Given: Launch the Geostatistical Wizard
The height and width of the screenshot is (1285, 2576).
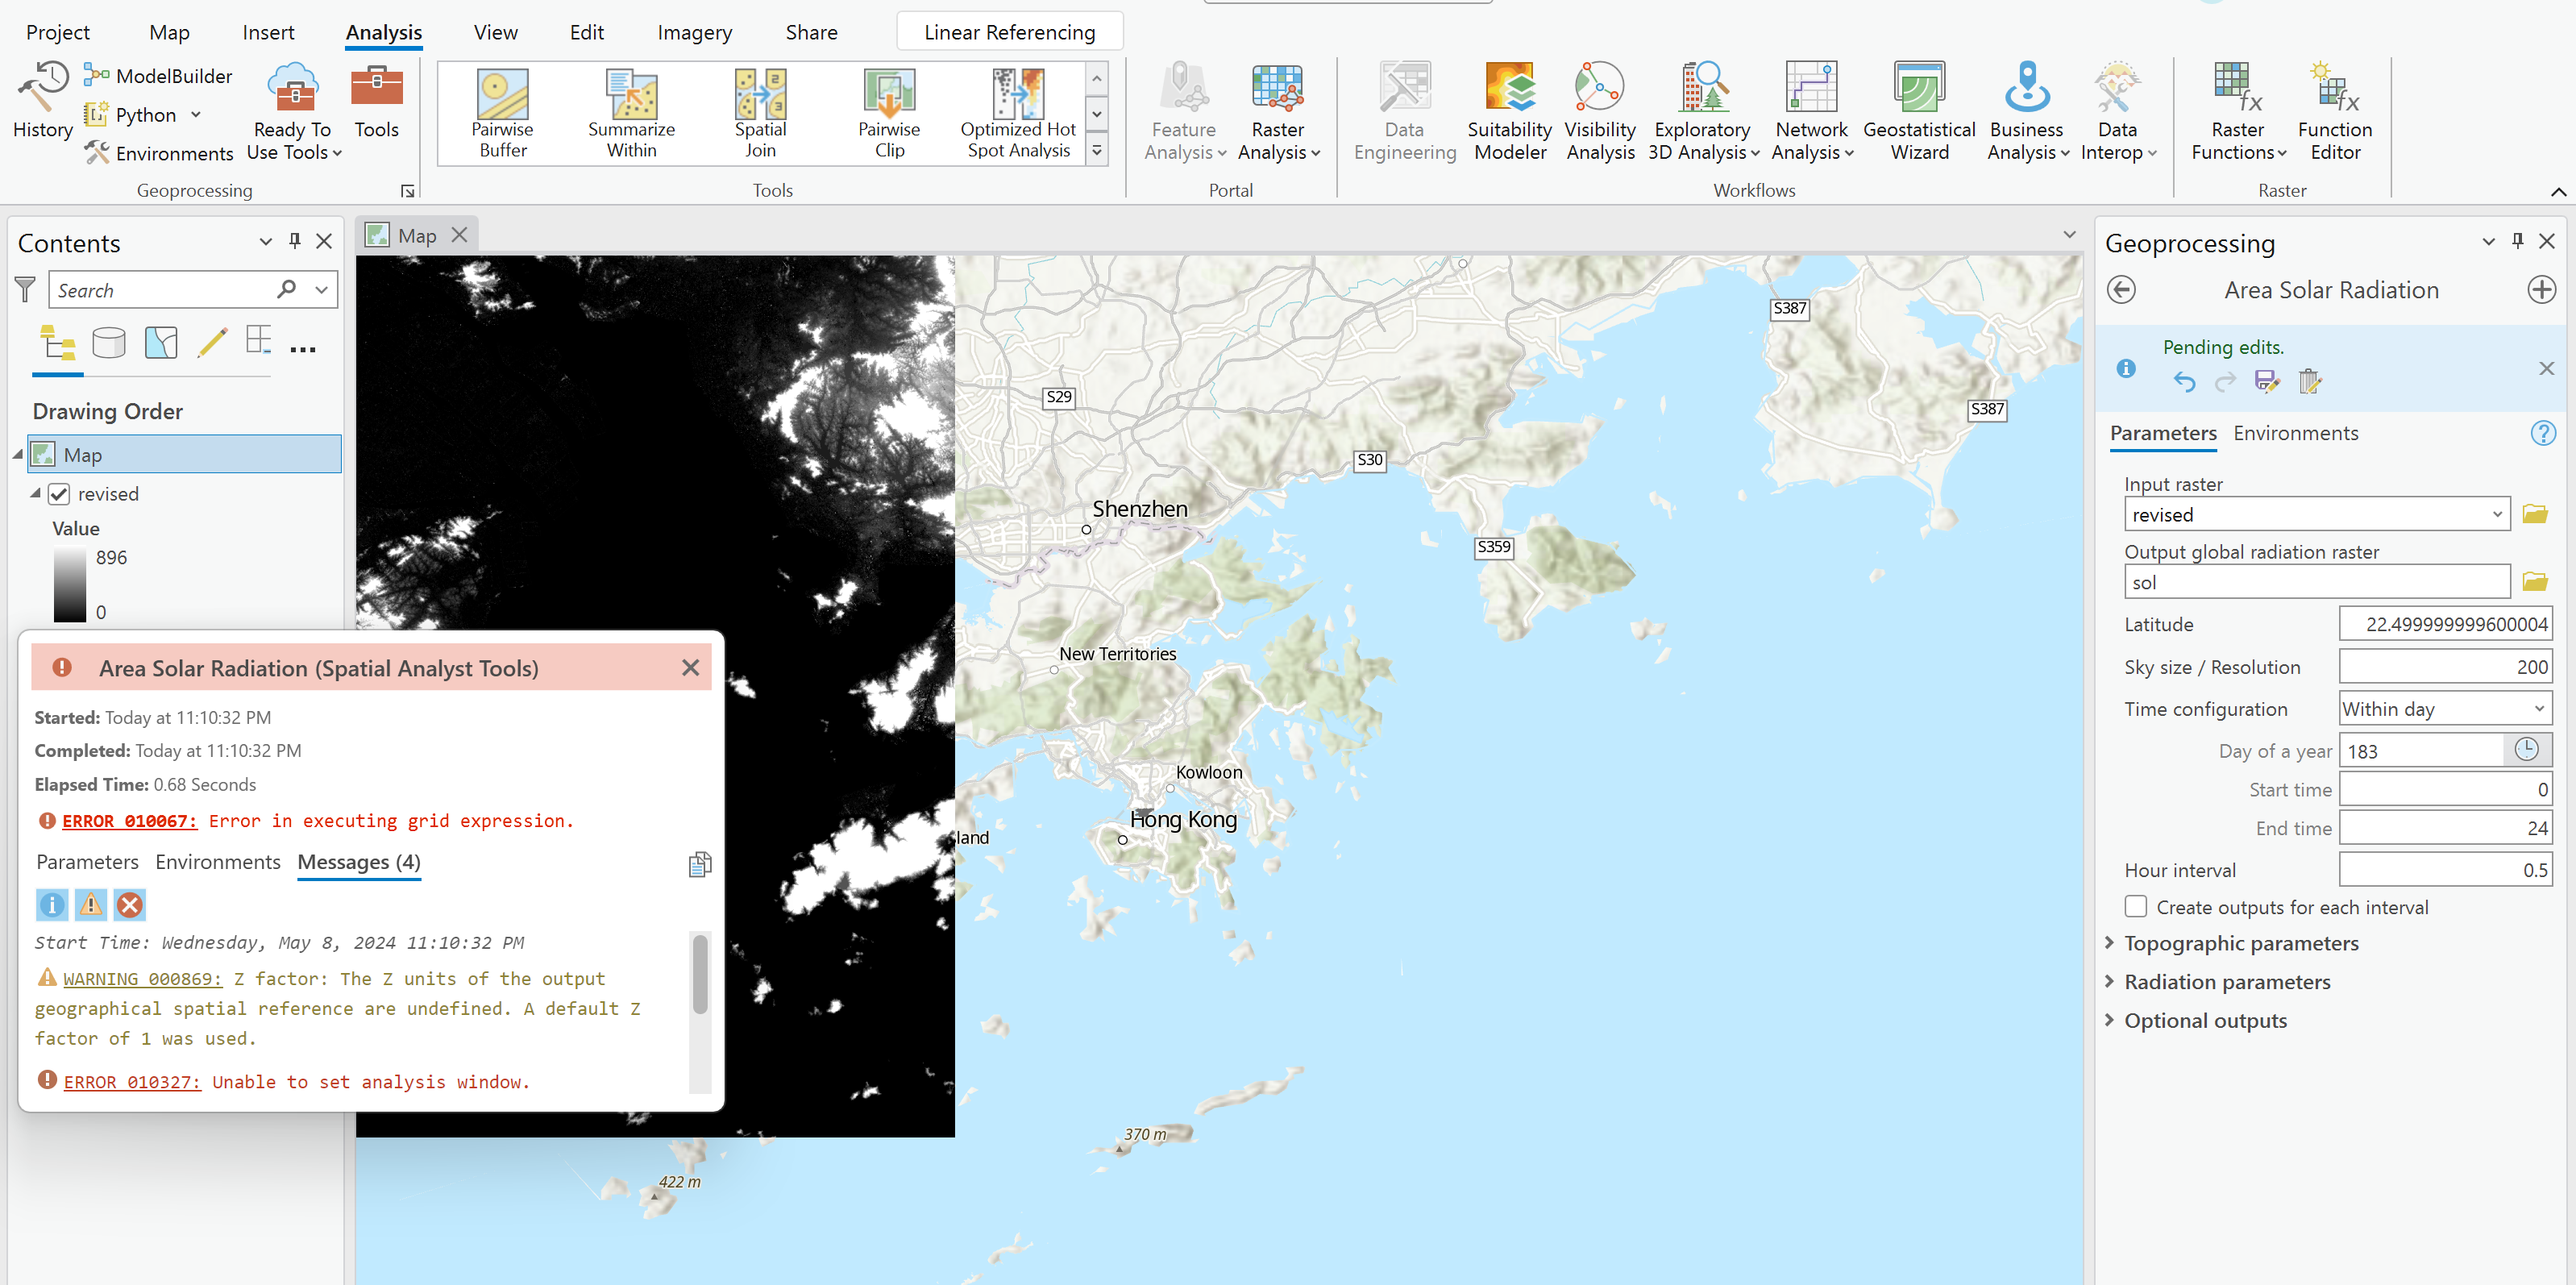Looking at the screenshot, I should [x=1919, y=110].
